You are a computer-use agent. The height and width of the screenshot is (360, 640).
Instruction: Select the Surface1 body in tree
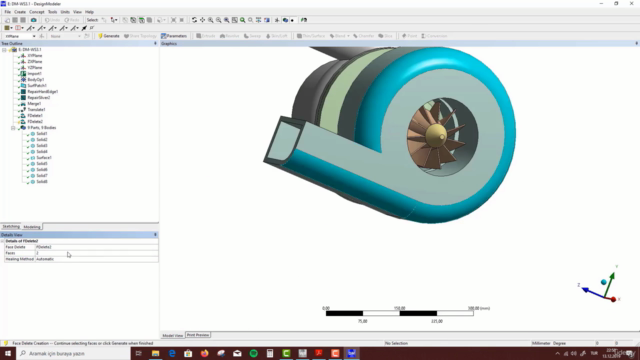44,158
